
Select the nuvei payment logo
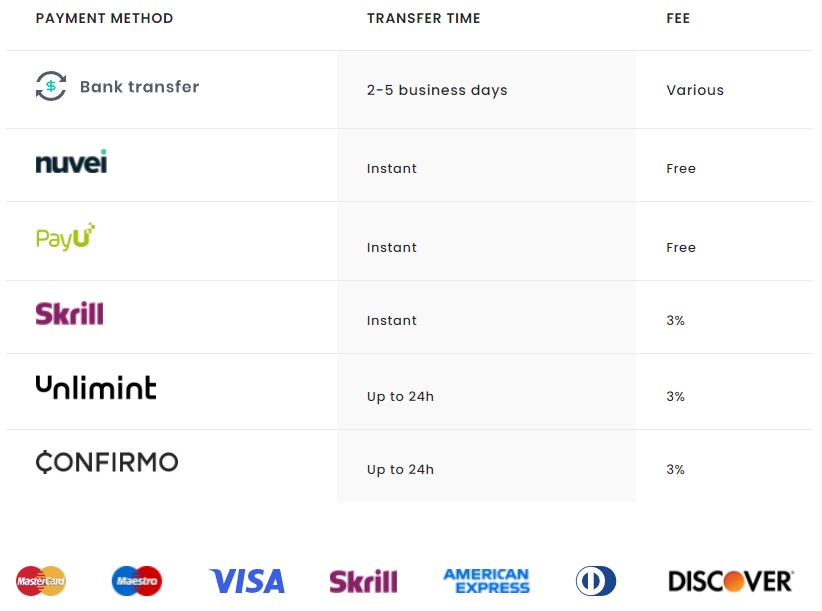click(x=71, y=162)
